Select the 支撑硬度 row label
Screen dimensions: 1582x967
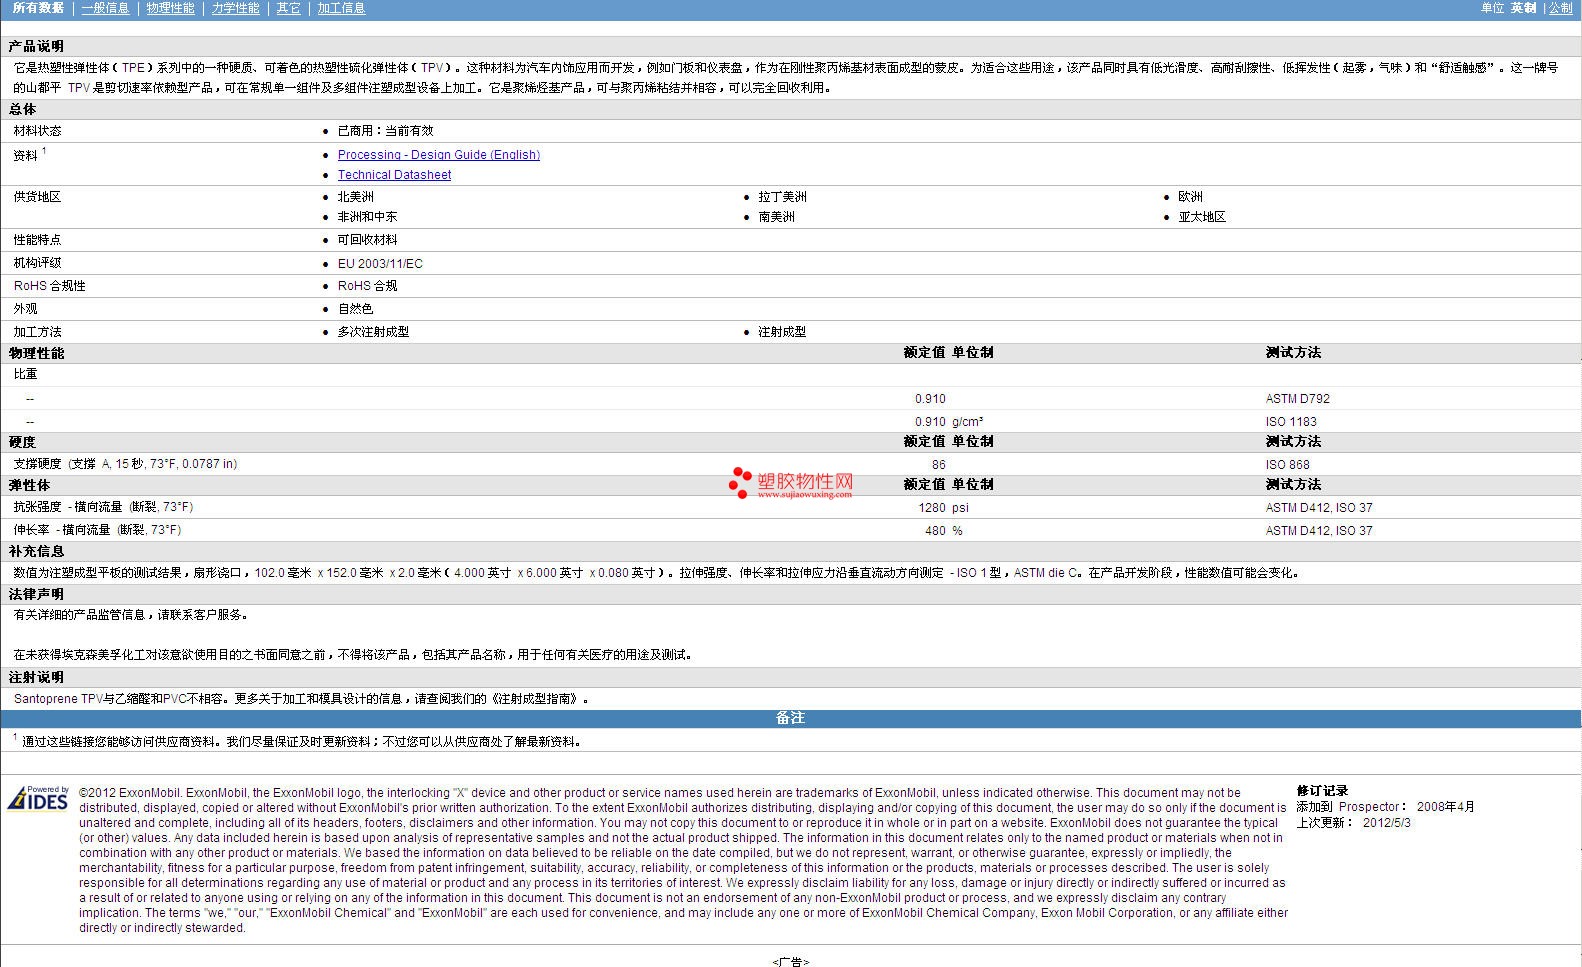tap(125, 464)
